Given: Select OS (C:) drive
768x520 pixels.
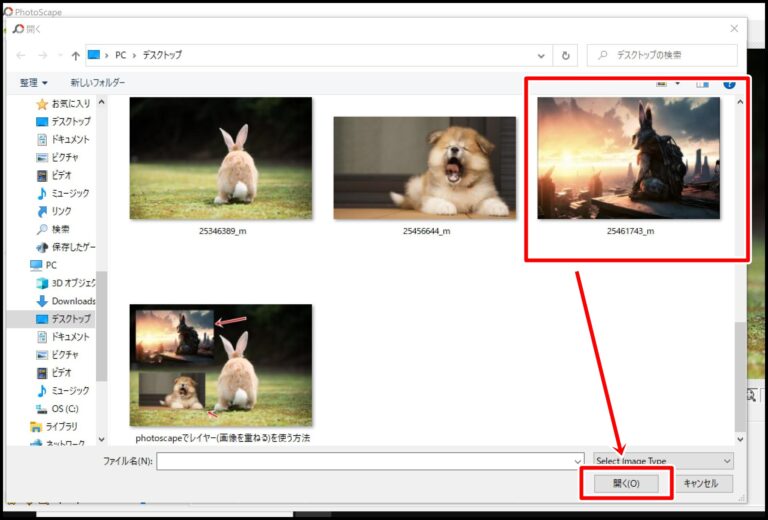Looking at the screenshot, I should pos(57,408).
